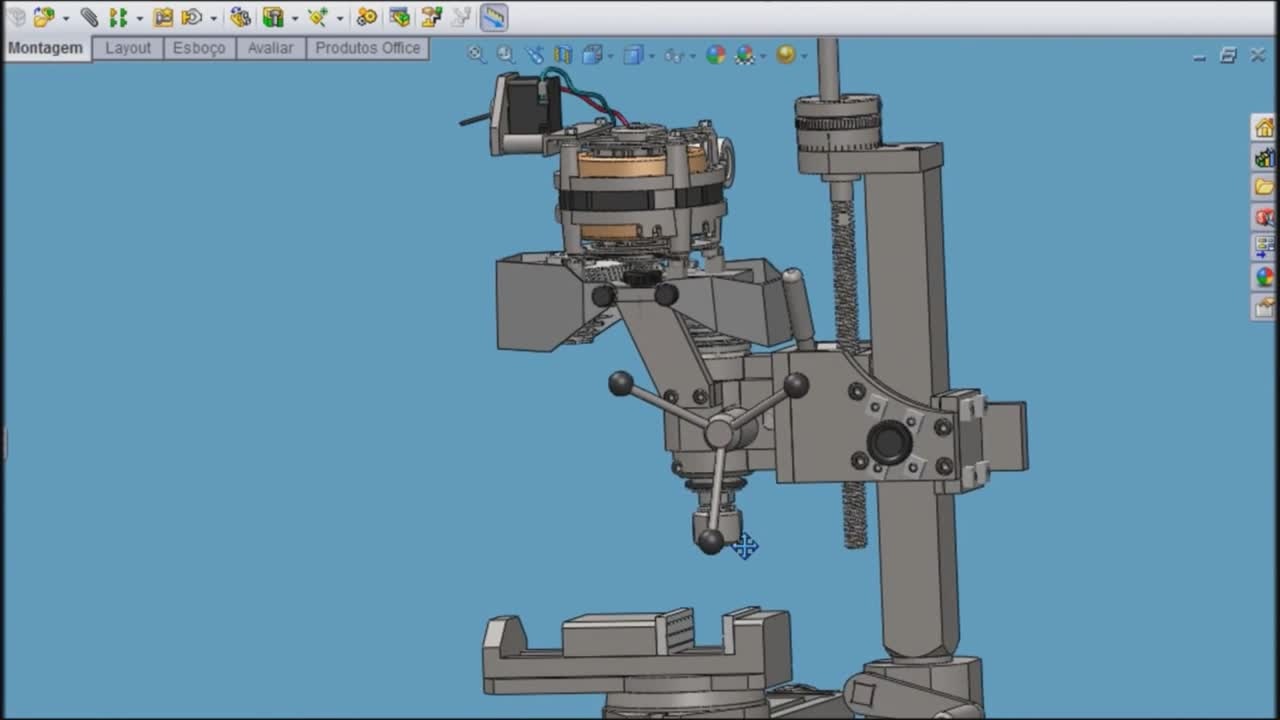This screenshot has width=1280, height=720.
Task: Switch to the Avaliar tab
Action: pyautogui.click(x=270, y=48)
